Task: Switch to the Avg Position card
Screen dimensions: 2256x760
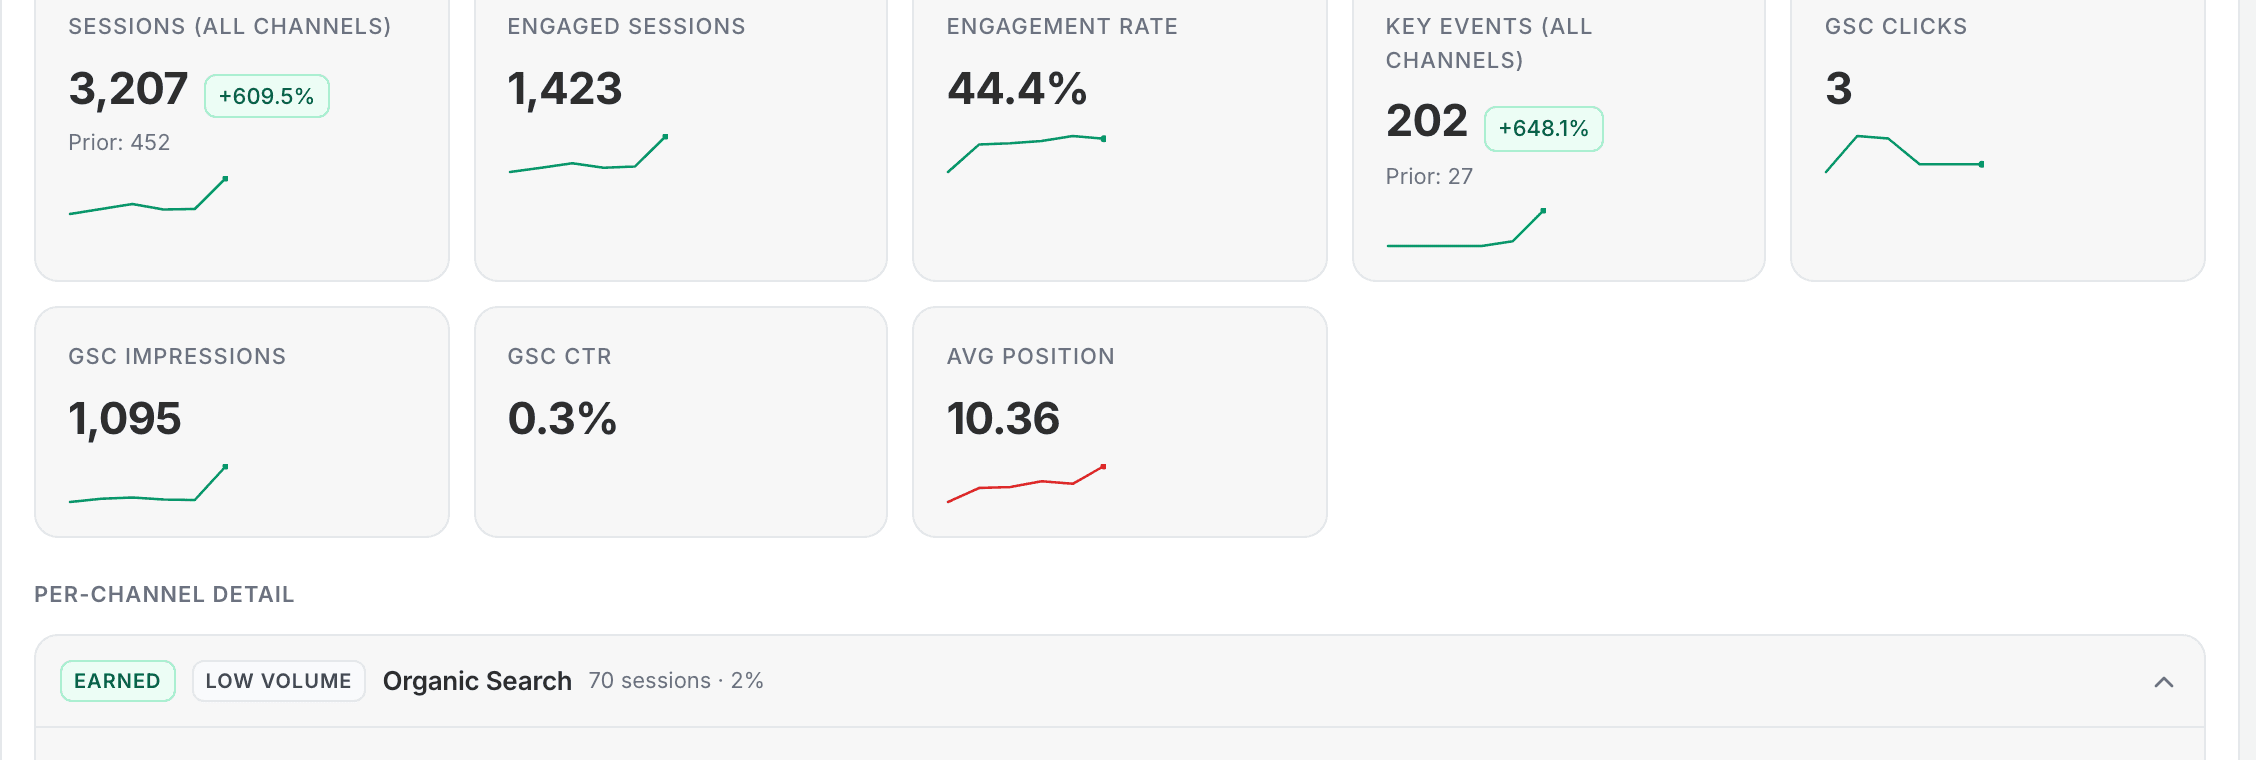Action: click(x=1119, y=420)
